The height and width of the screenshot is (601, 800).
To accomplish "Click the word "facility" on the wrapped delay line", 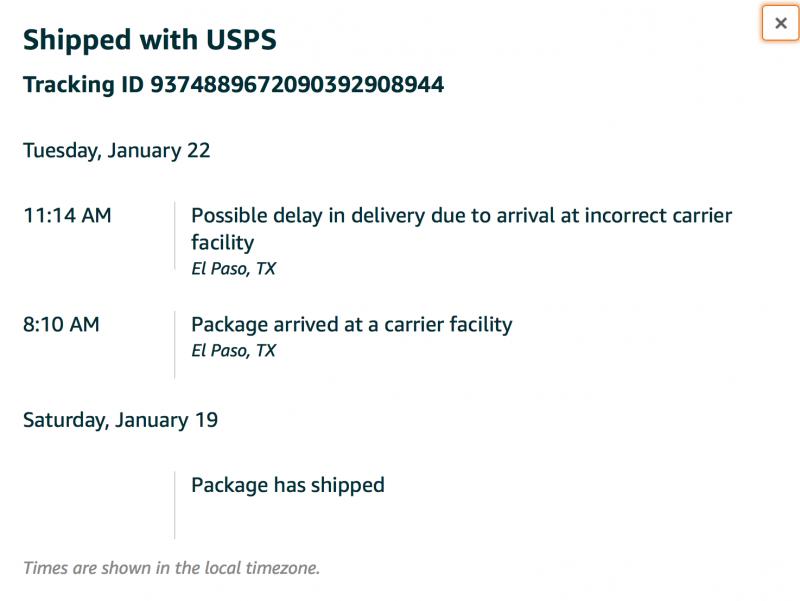I will [x=222, y=243].
